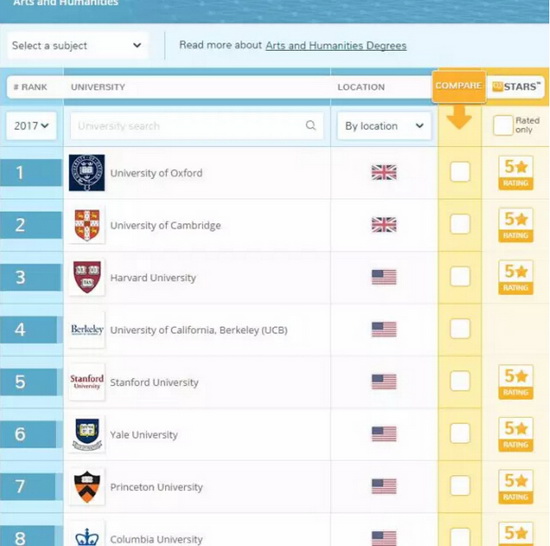Click the COMPARE header button
550x546 pixels.
(458, 86)
